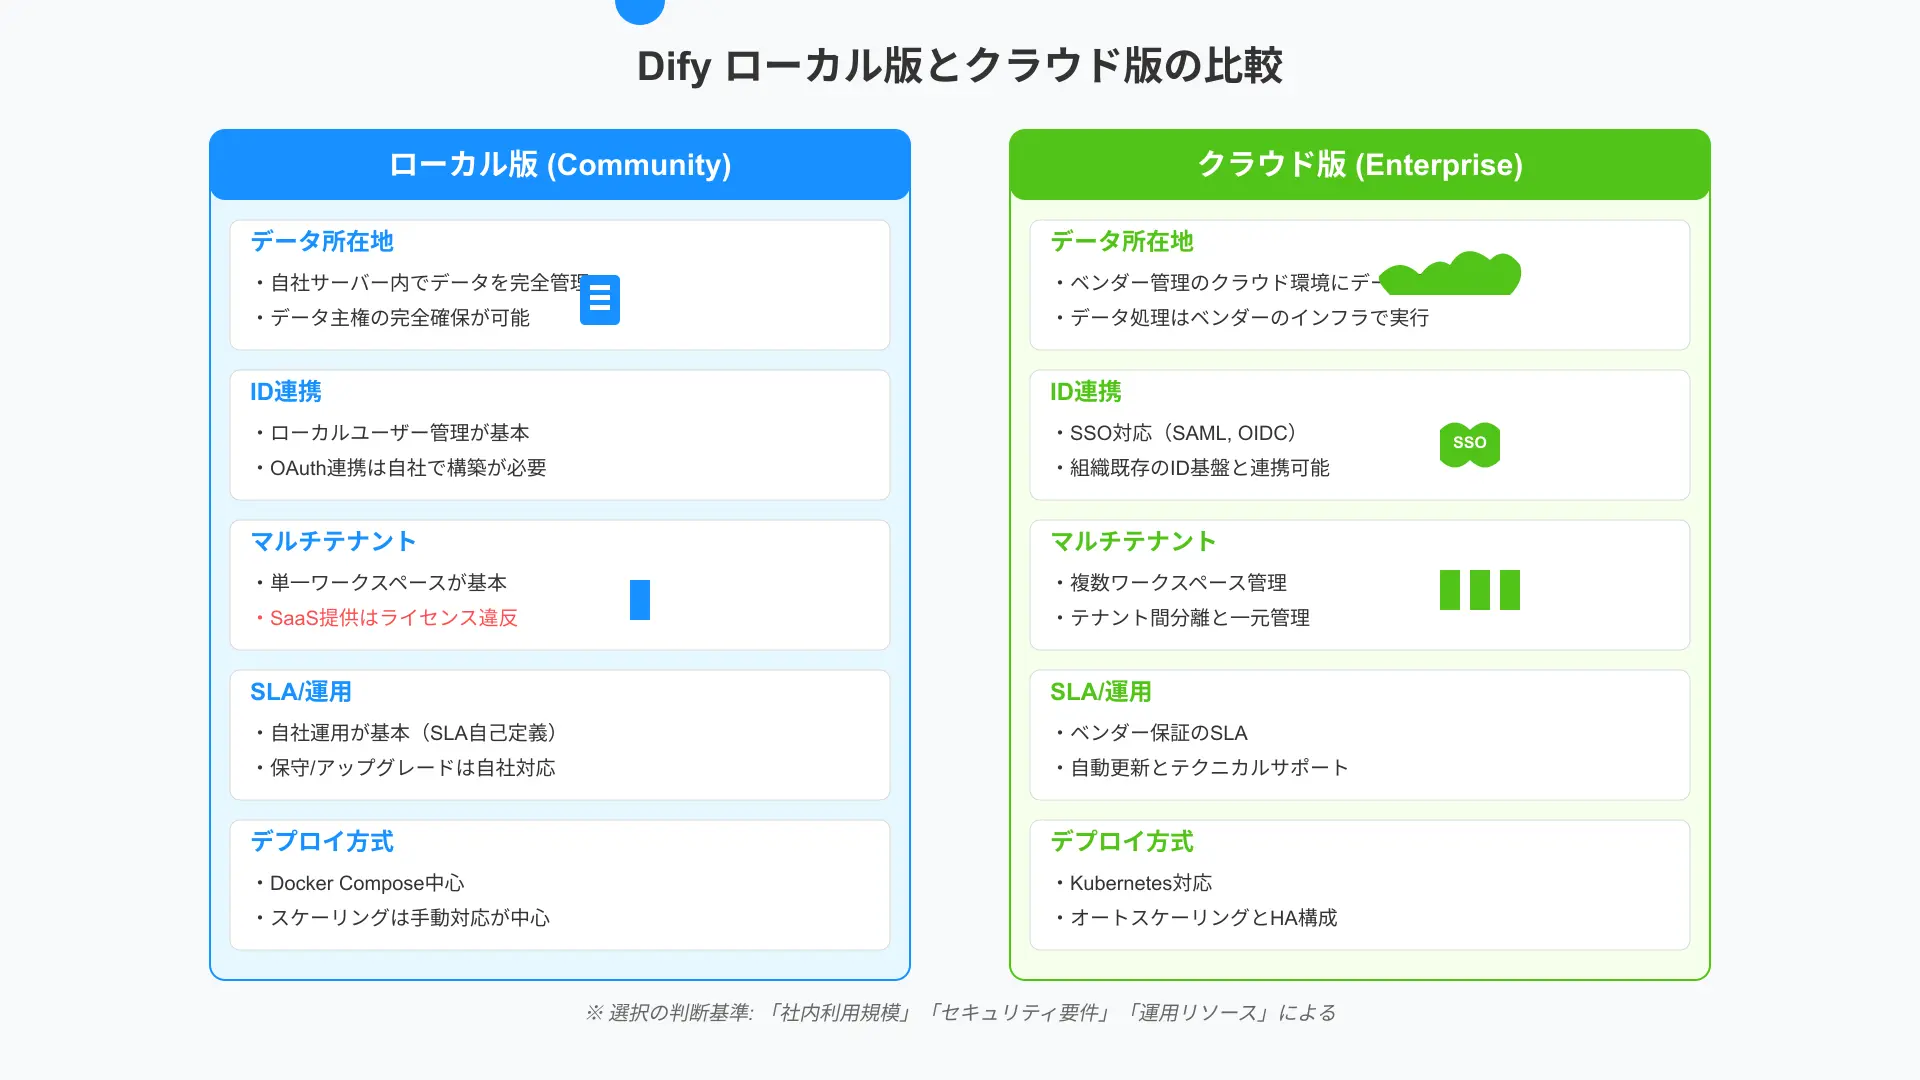Click red text SaaS提供はライセンス違反
The image size is (1920, 1080).
click(385, 618)
